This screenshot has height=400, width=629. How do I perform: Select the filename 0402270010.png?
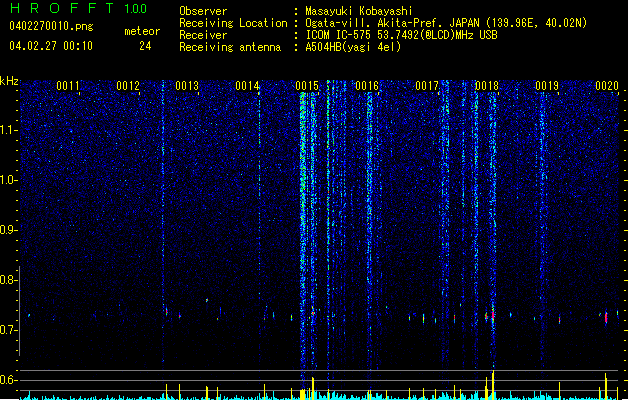[51, 26]
